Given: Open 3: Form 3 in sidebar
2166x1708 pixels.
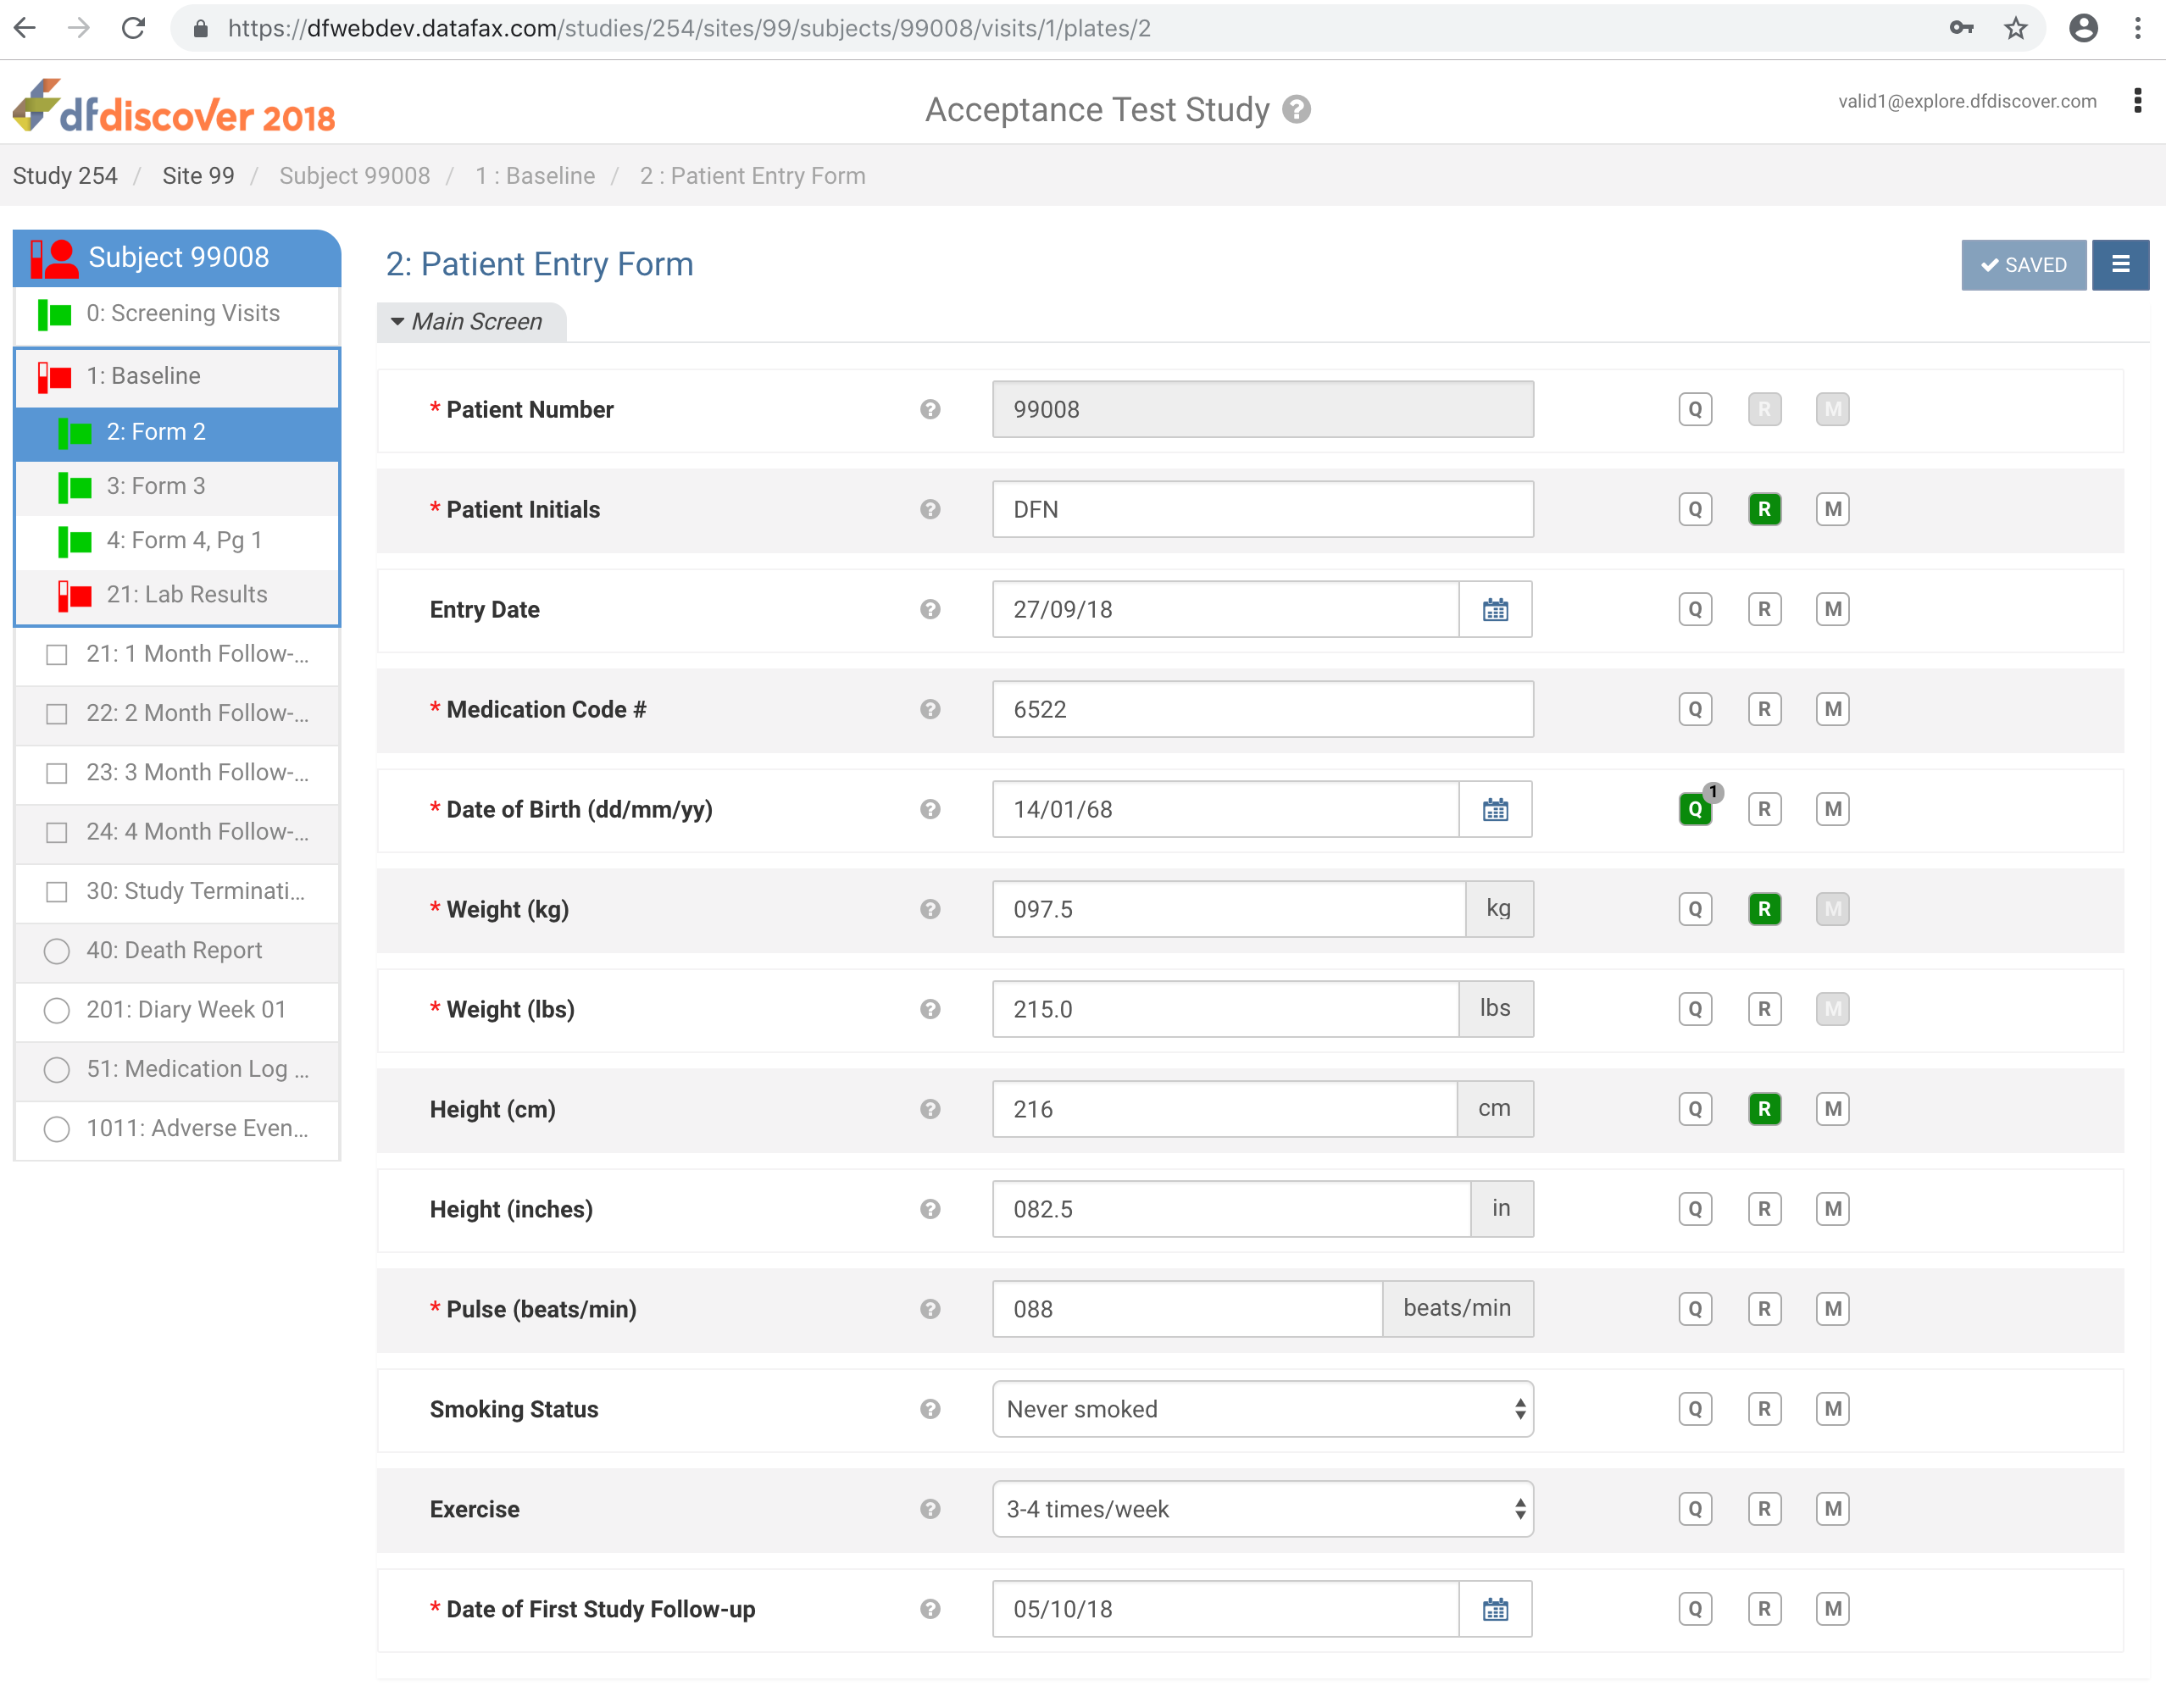Looking at the screenshot, I should 156,487.
